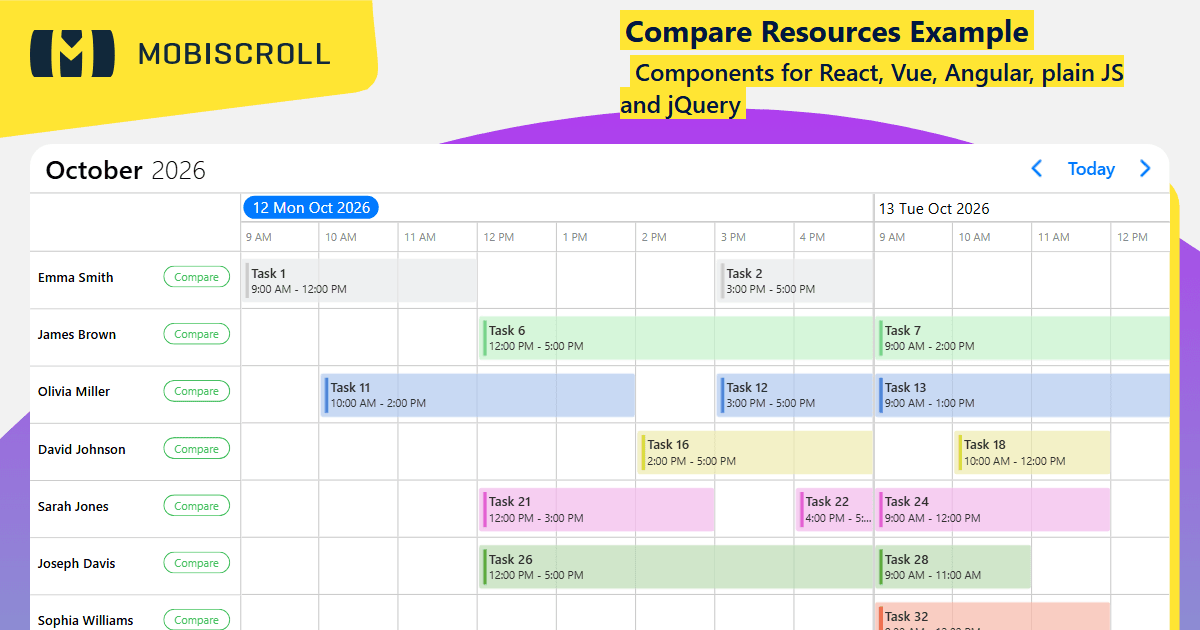1200x630 pixels.
Task: Click the 10 AM label under Monday
Action: [341, 237]
